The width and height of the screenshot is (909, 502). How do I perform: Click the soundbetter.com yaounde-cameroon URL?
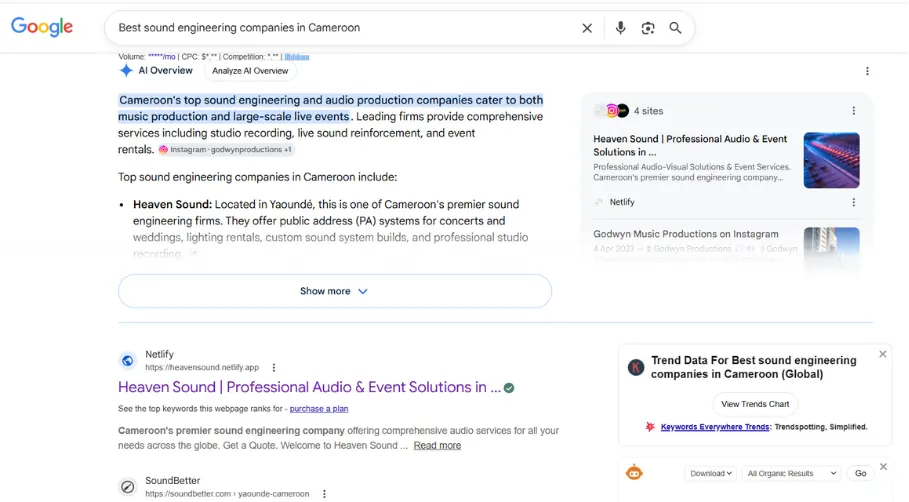[227, 494]
